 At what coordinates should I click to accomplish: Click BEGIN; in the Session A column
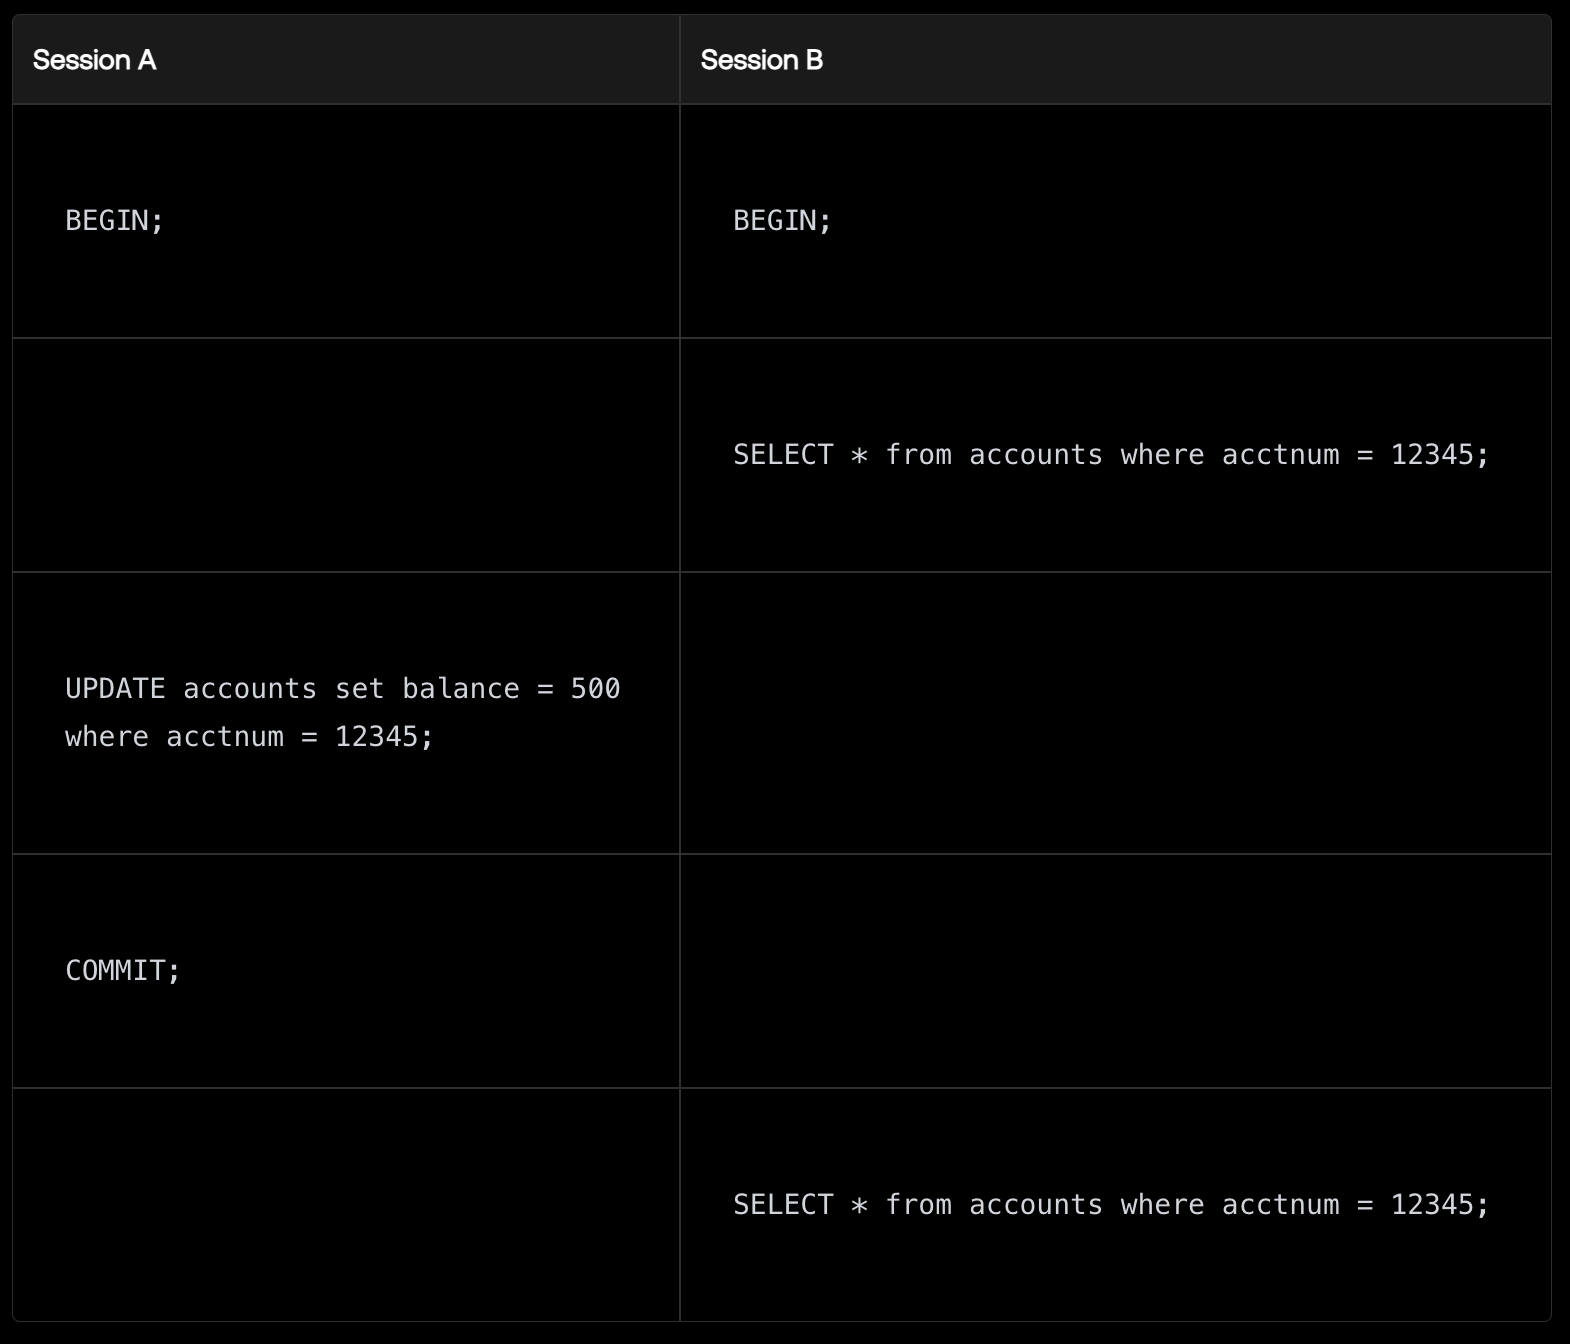114,220
